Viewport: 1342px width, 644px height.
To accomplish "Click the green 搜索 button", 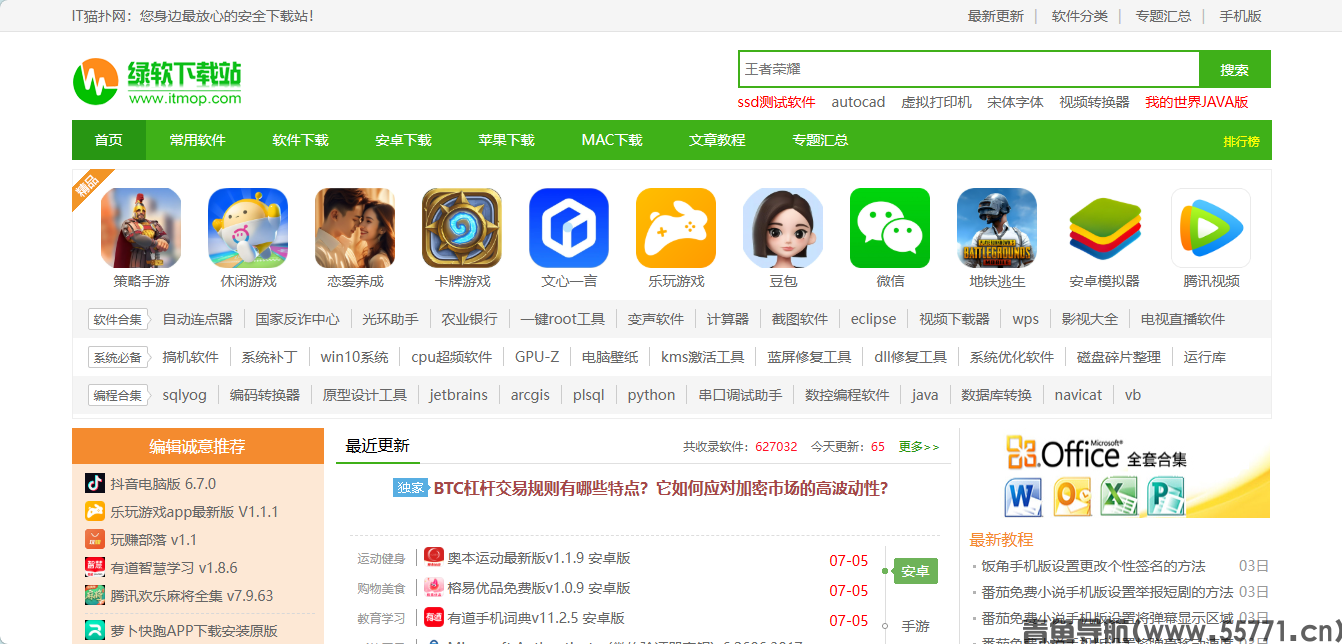I will 1234,69.
